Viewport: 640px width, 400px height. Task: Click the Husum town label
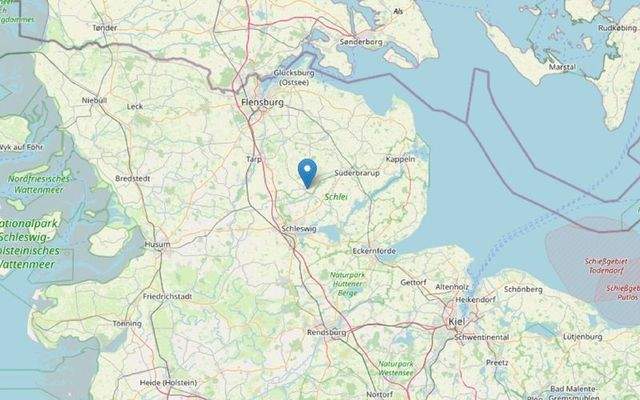[158, 244]
